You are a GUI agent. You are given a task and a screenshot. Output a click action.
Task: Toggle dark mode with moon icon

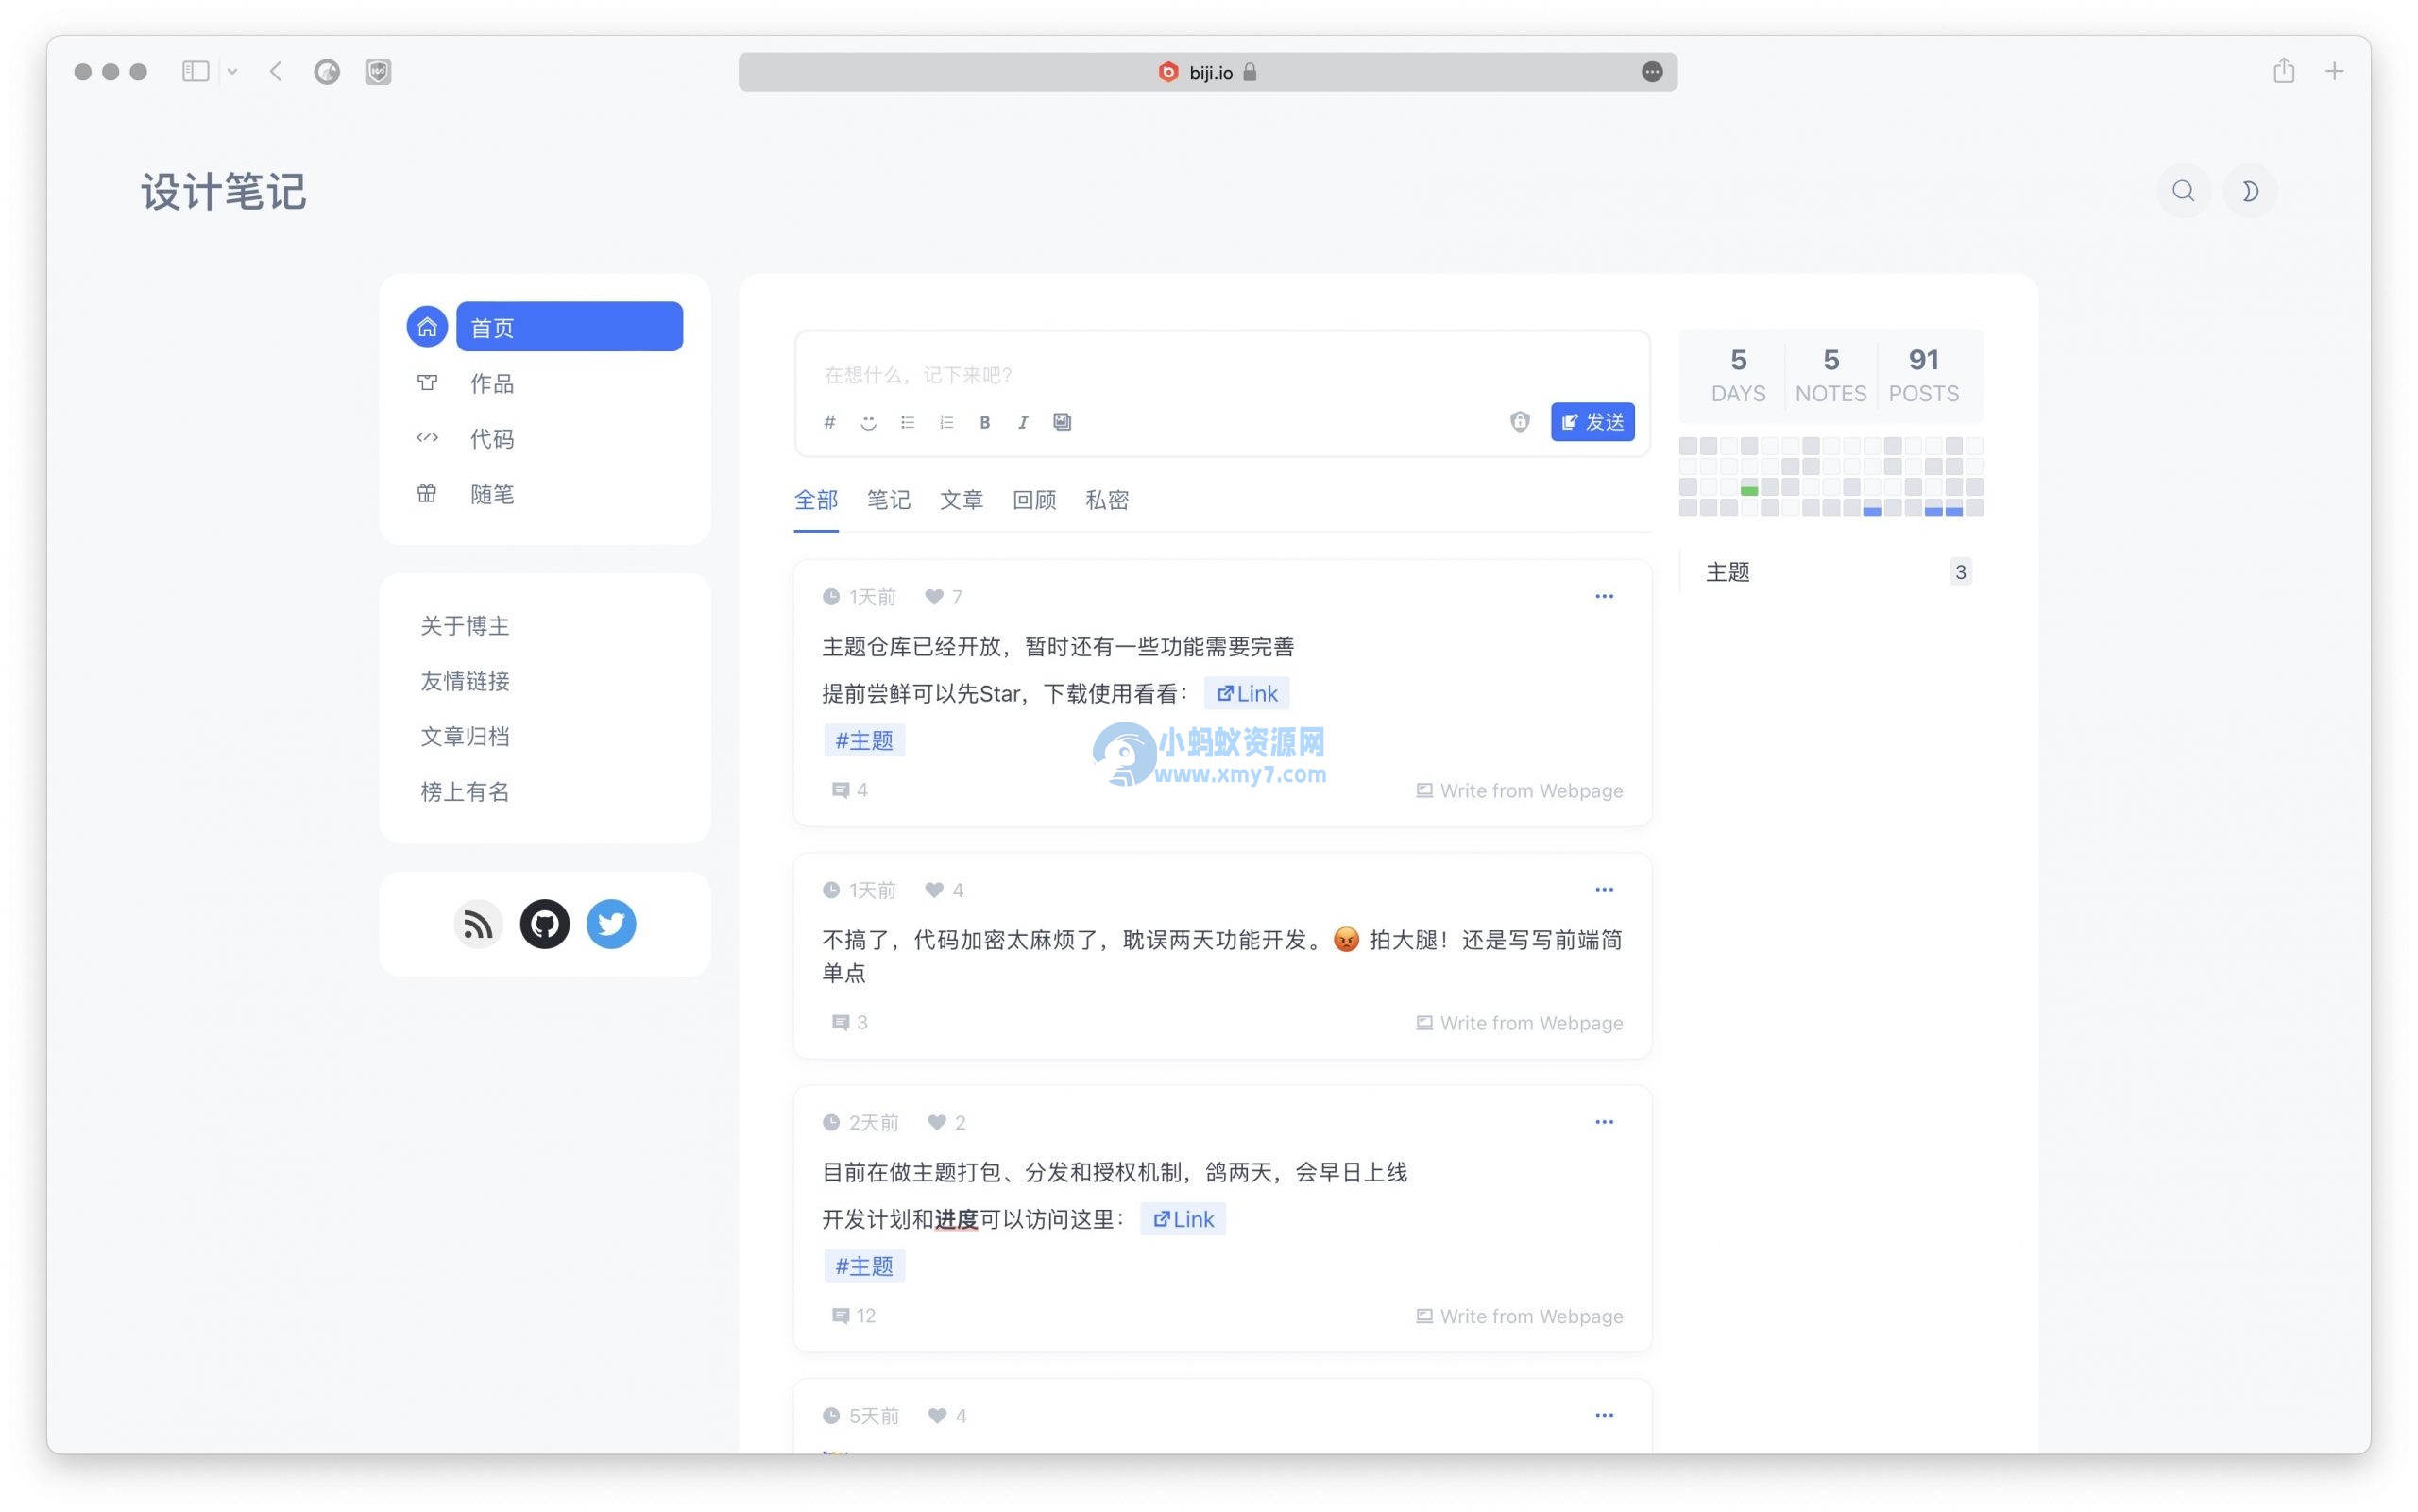(2250, 191)
